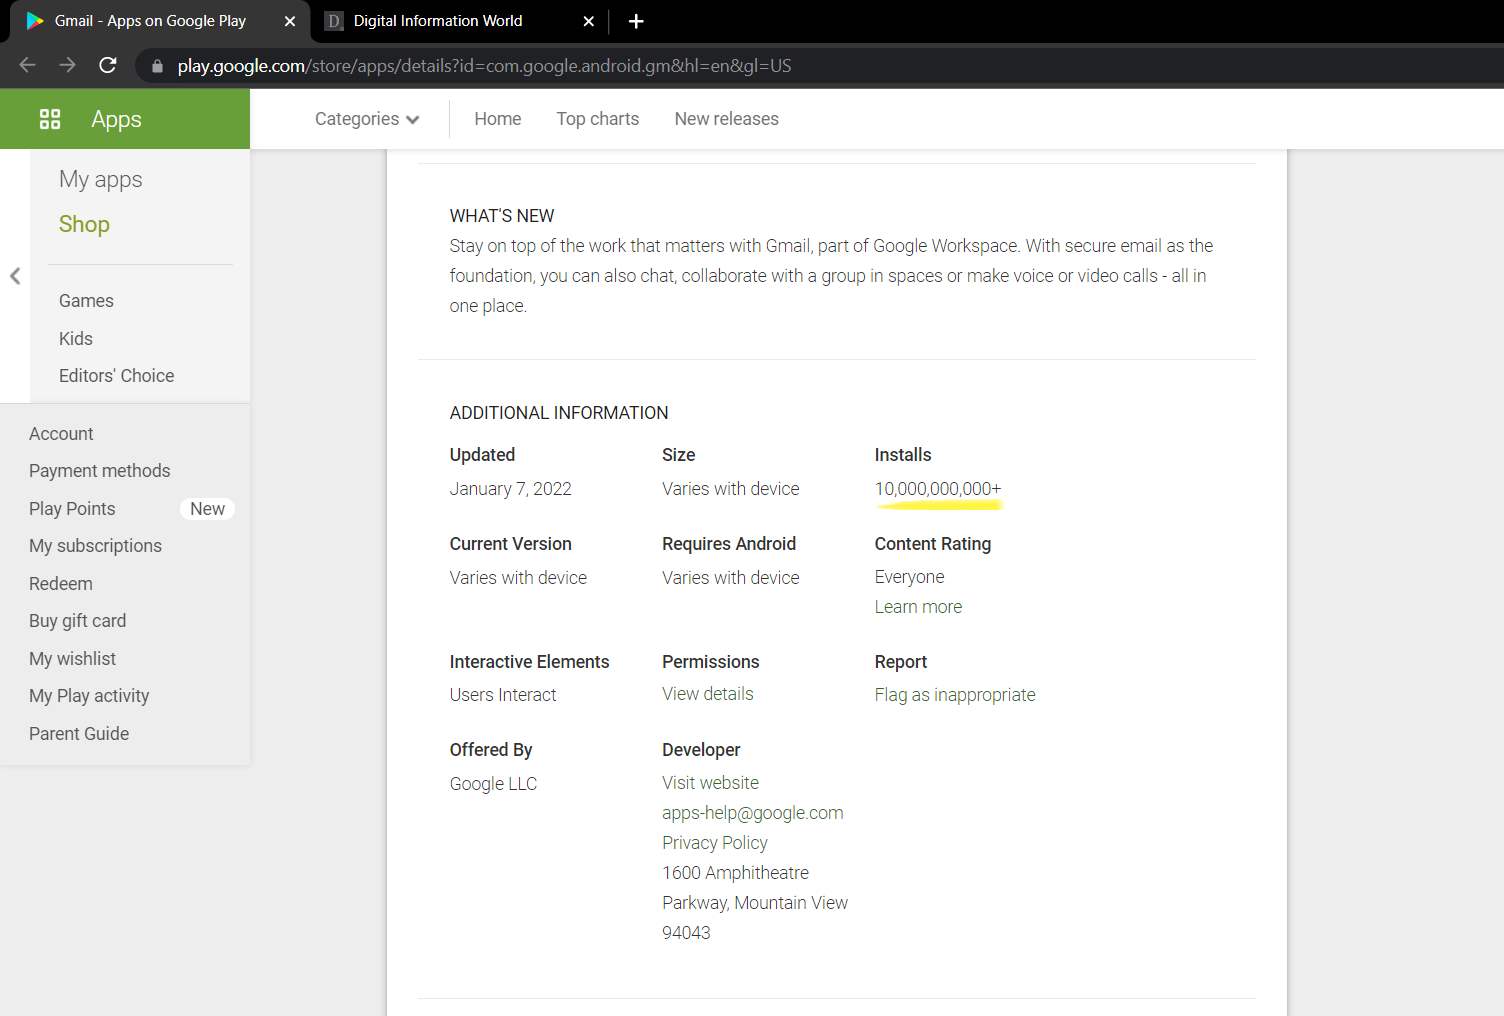
Task: Click the address bar URL
Action: (484, 66)
